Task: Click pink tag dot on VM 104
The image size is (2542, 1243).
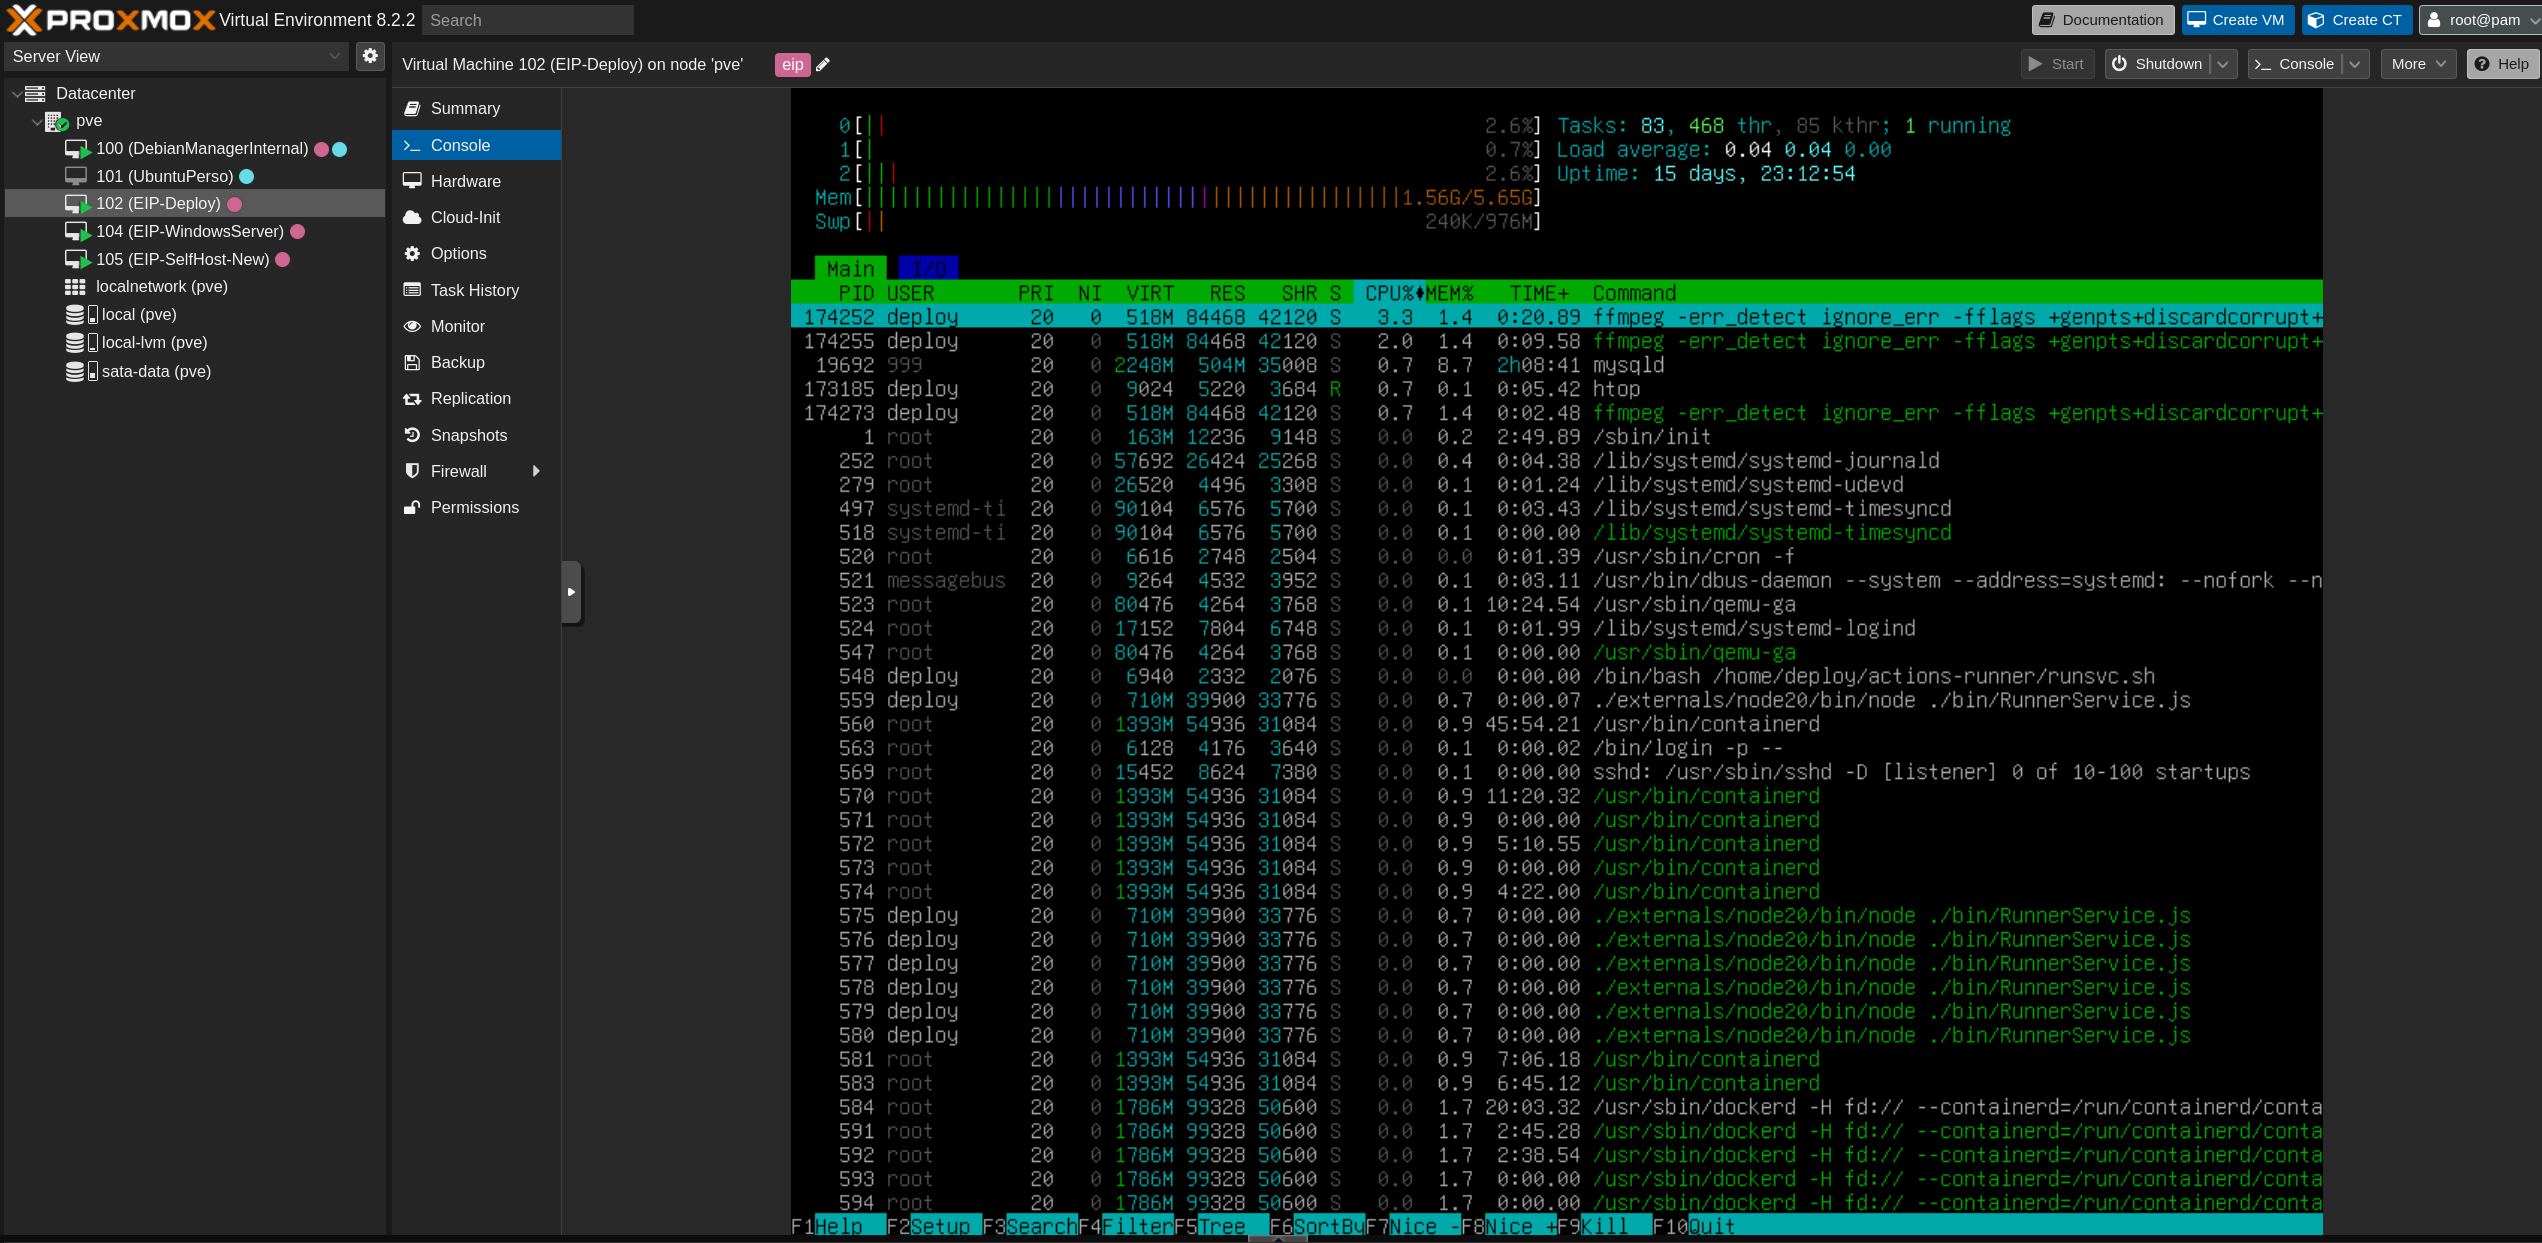Action: click(297, 232)
